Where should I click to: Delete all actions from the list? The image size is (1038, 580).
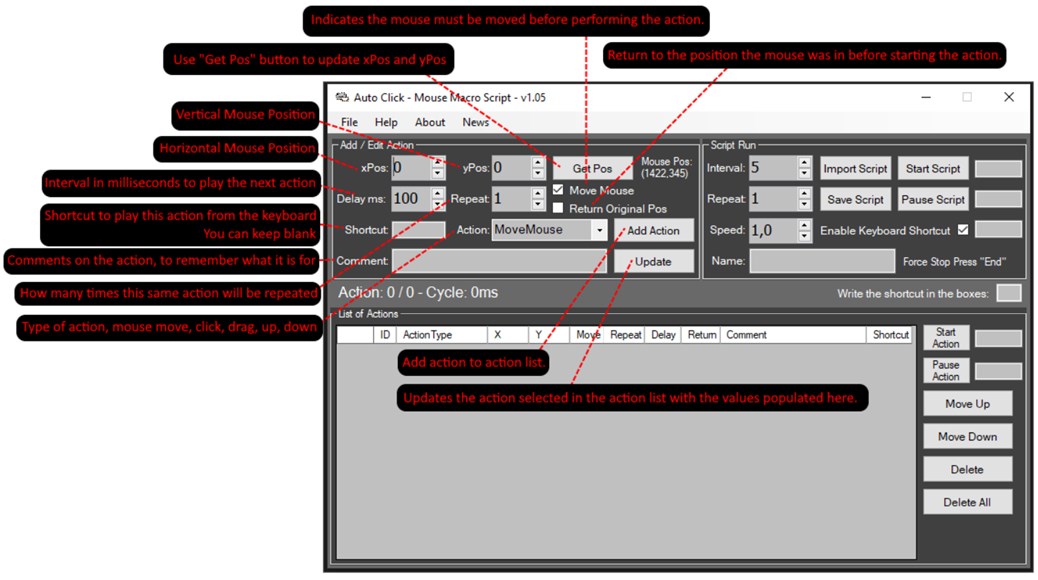pyautogui.click(x=966, y=501)
